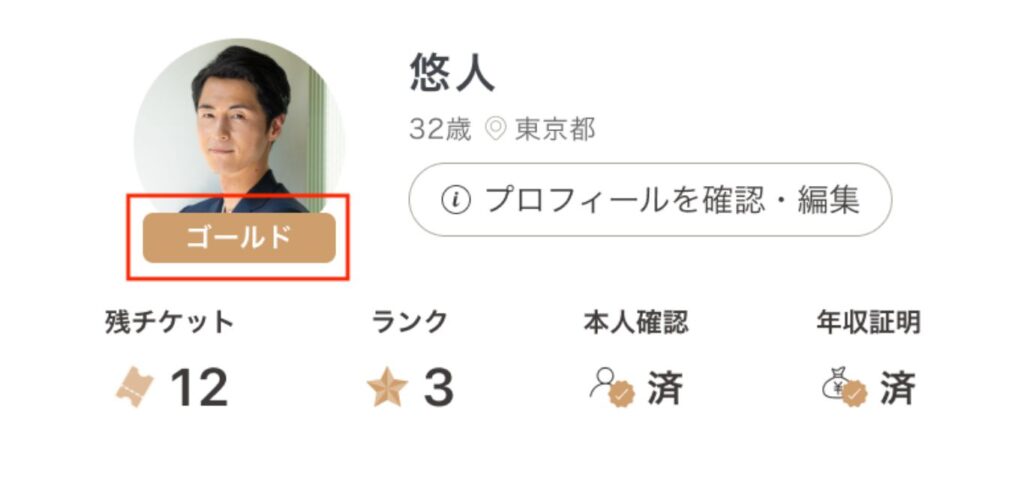Click the ゴールド membership badge
The image size is (1024, 490).
pyautogui.click(x=239, y=238)
